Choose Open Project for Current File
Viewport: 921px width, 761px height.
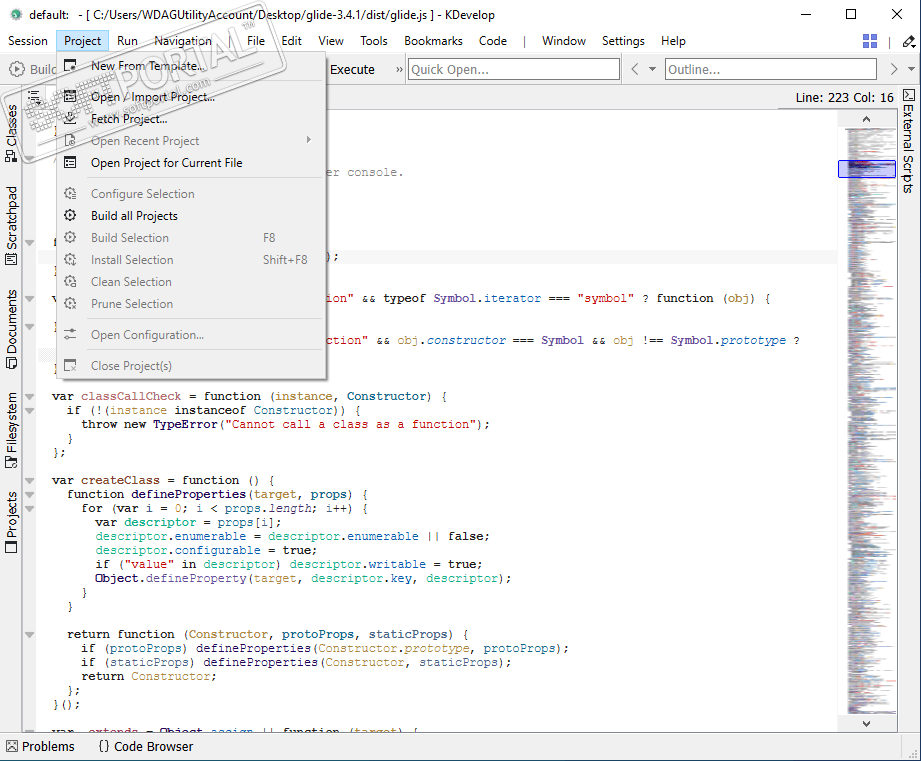tap(166, 163)
